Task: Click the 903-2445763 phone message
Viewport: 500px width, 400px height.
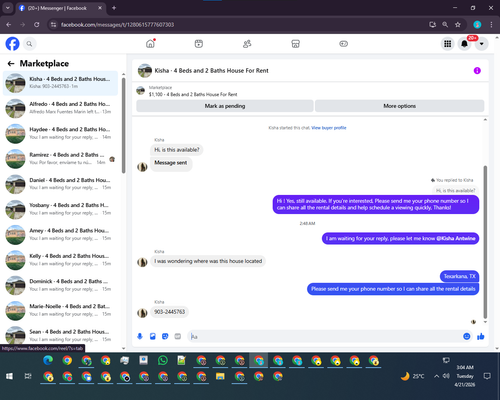Action: pyautogui.click(x=169, y=312)
